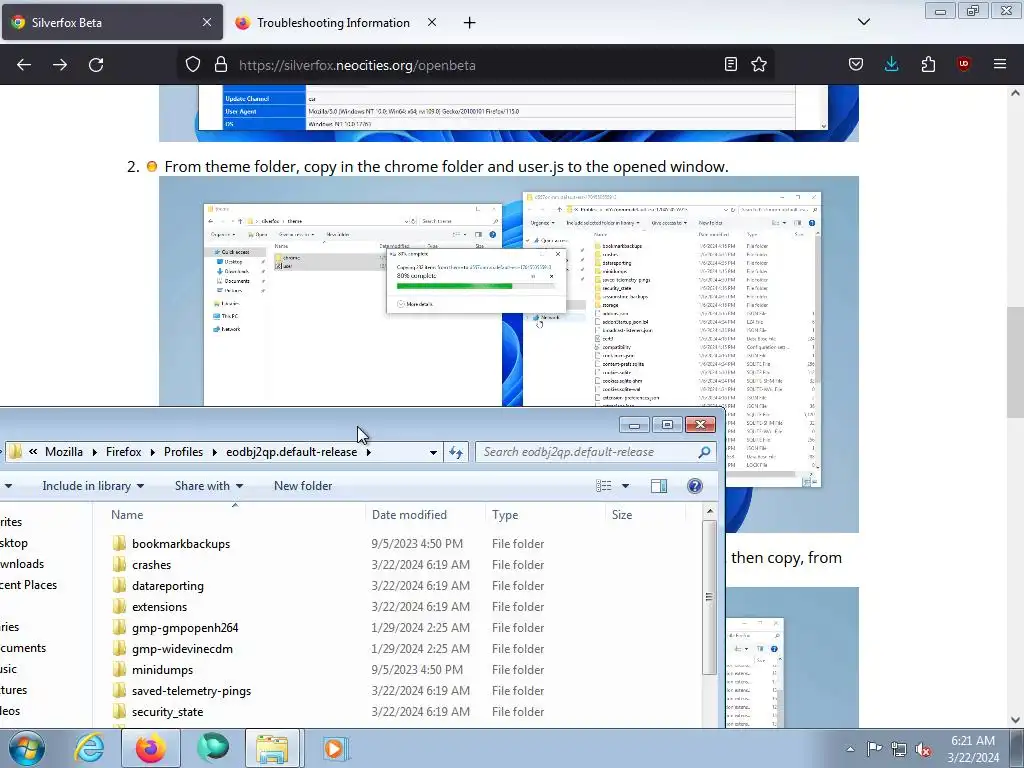Toggle reader view icon

point(731,65)
